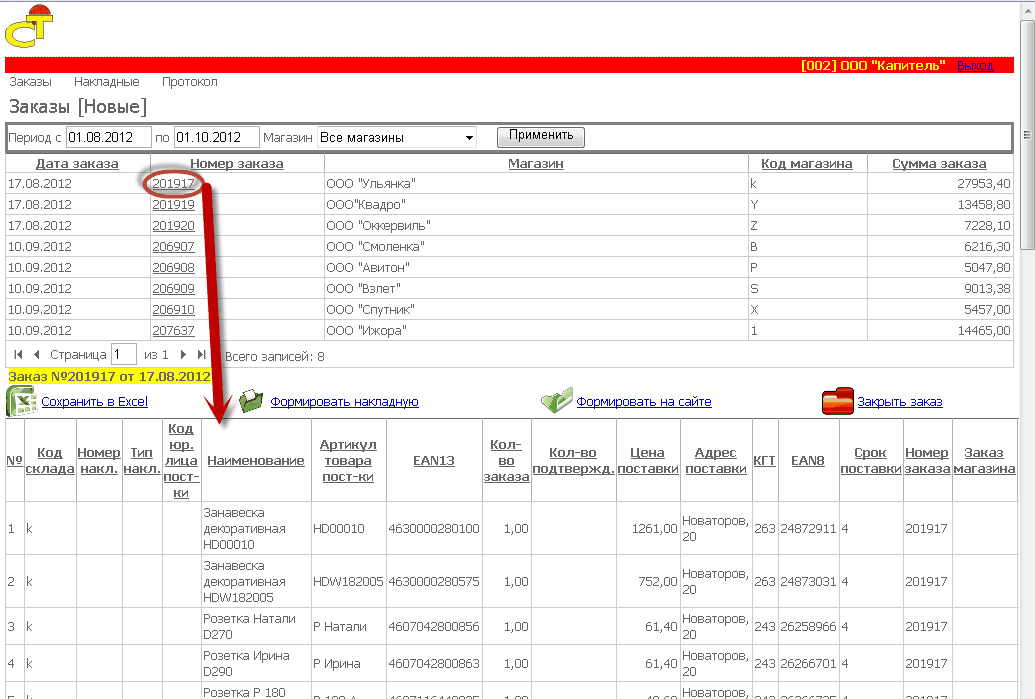Go to previous page of orders
The width and height of the screenshot is (1035, 699).
point(37,354)
